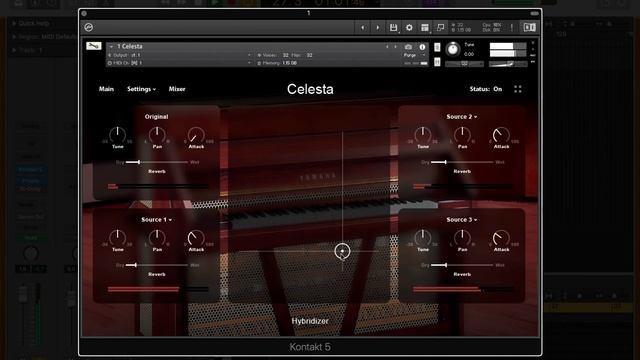The image size is (640, 360).
Task: Click the XY pad puck in Hybridizer
Action: (342, 251)
